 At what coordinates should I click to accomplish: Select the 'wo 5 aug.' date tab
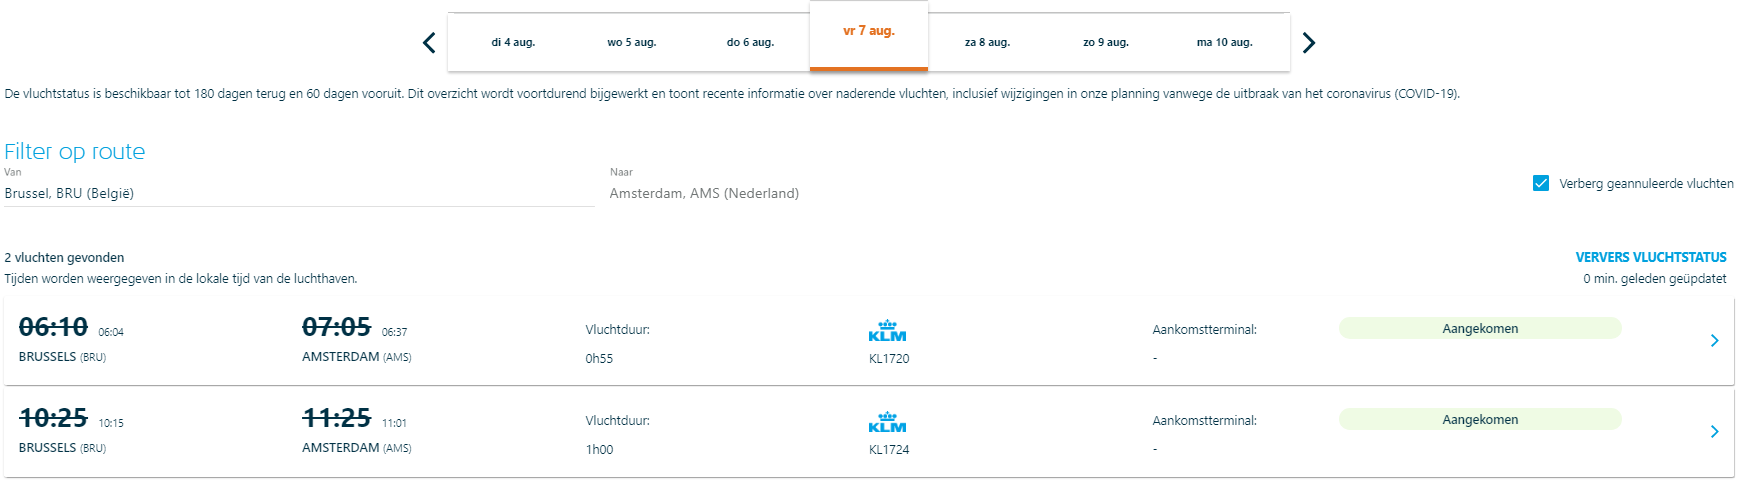coord(631,43)
